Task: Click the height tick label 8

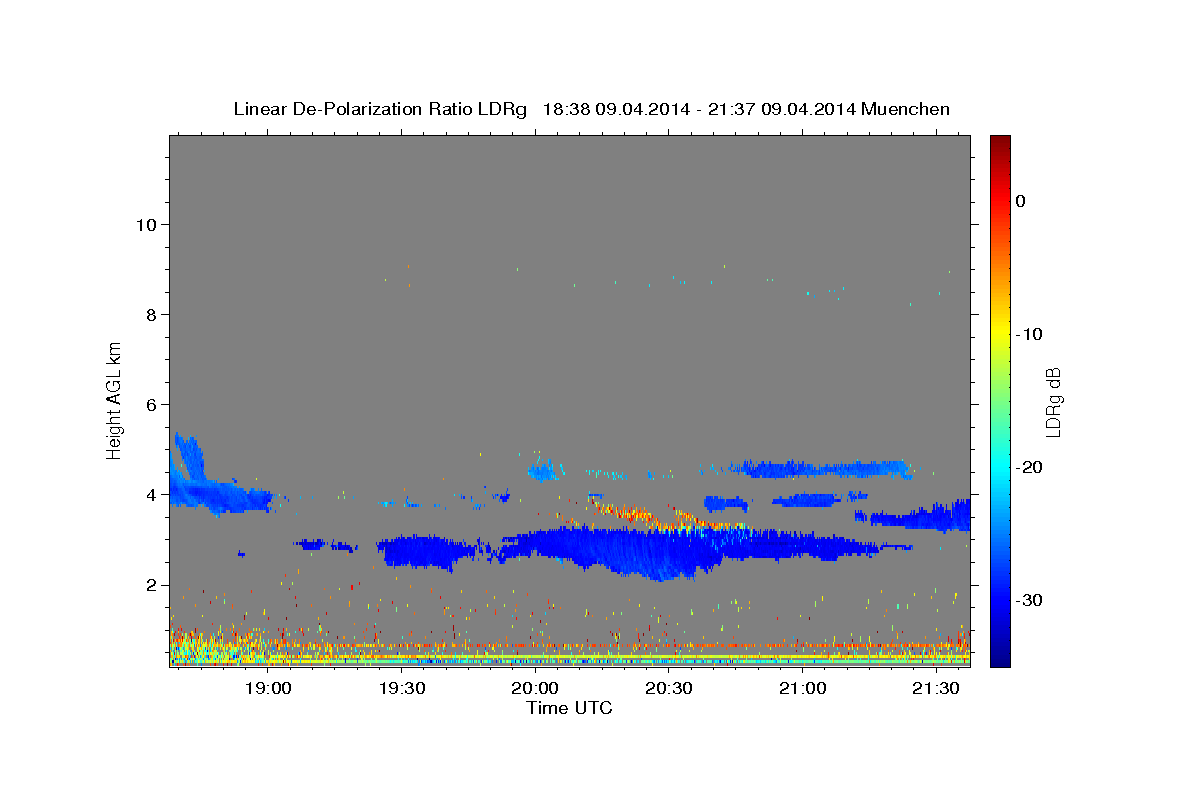Action: click(151, 314)
